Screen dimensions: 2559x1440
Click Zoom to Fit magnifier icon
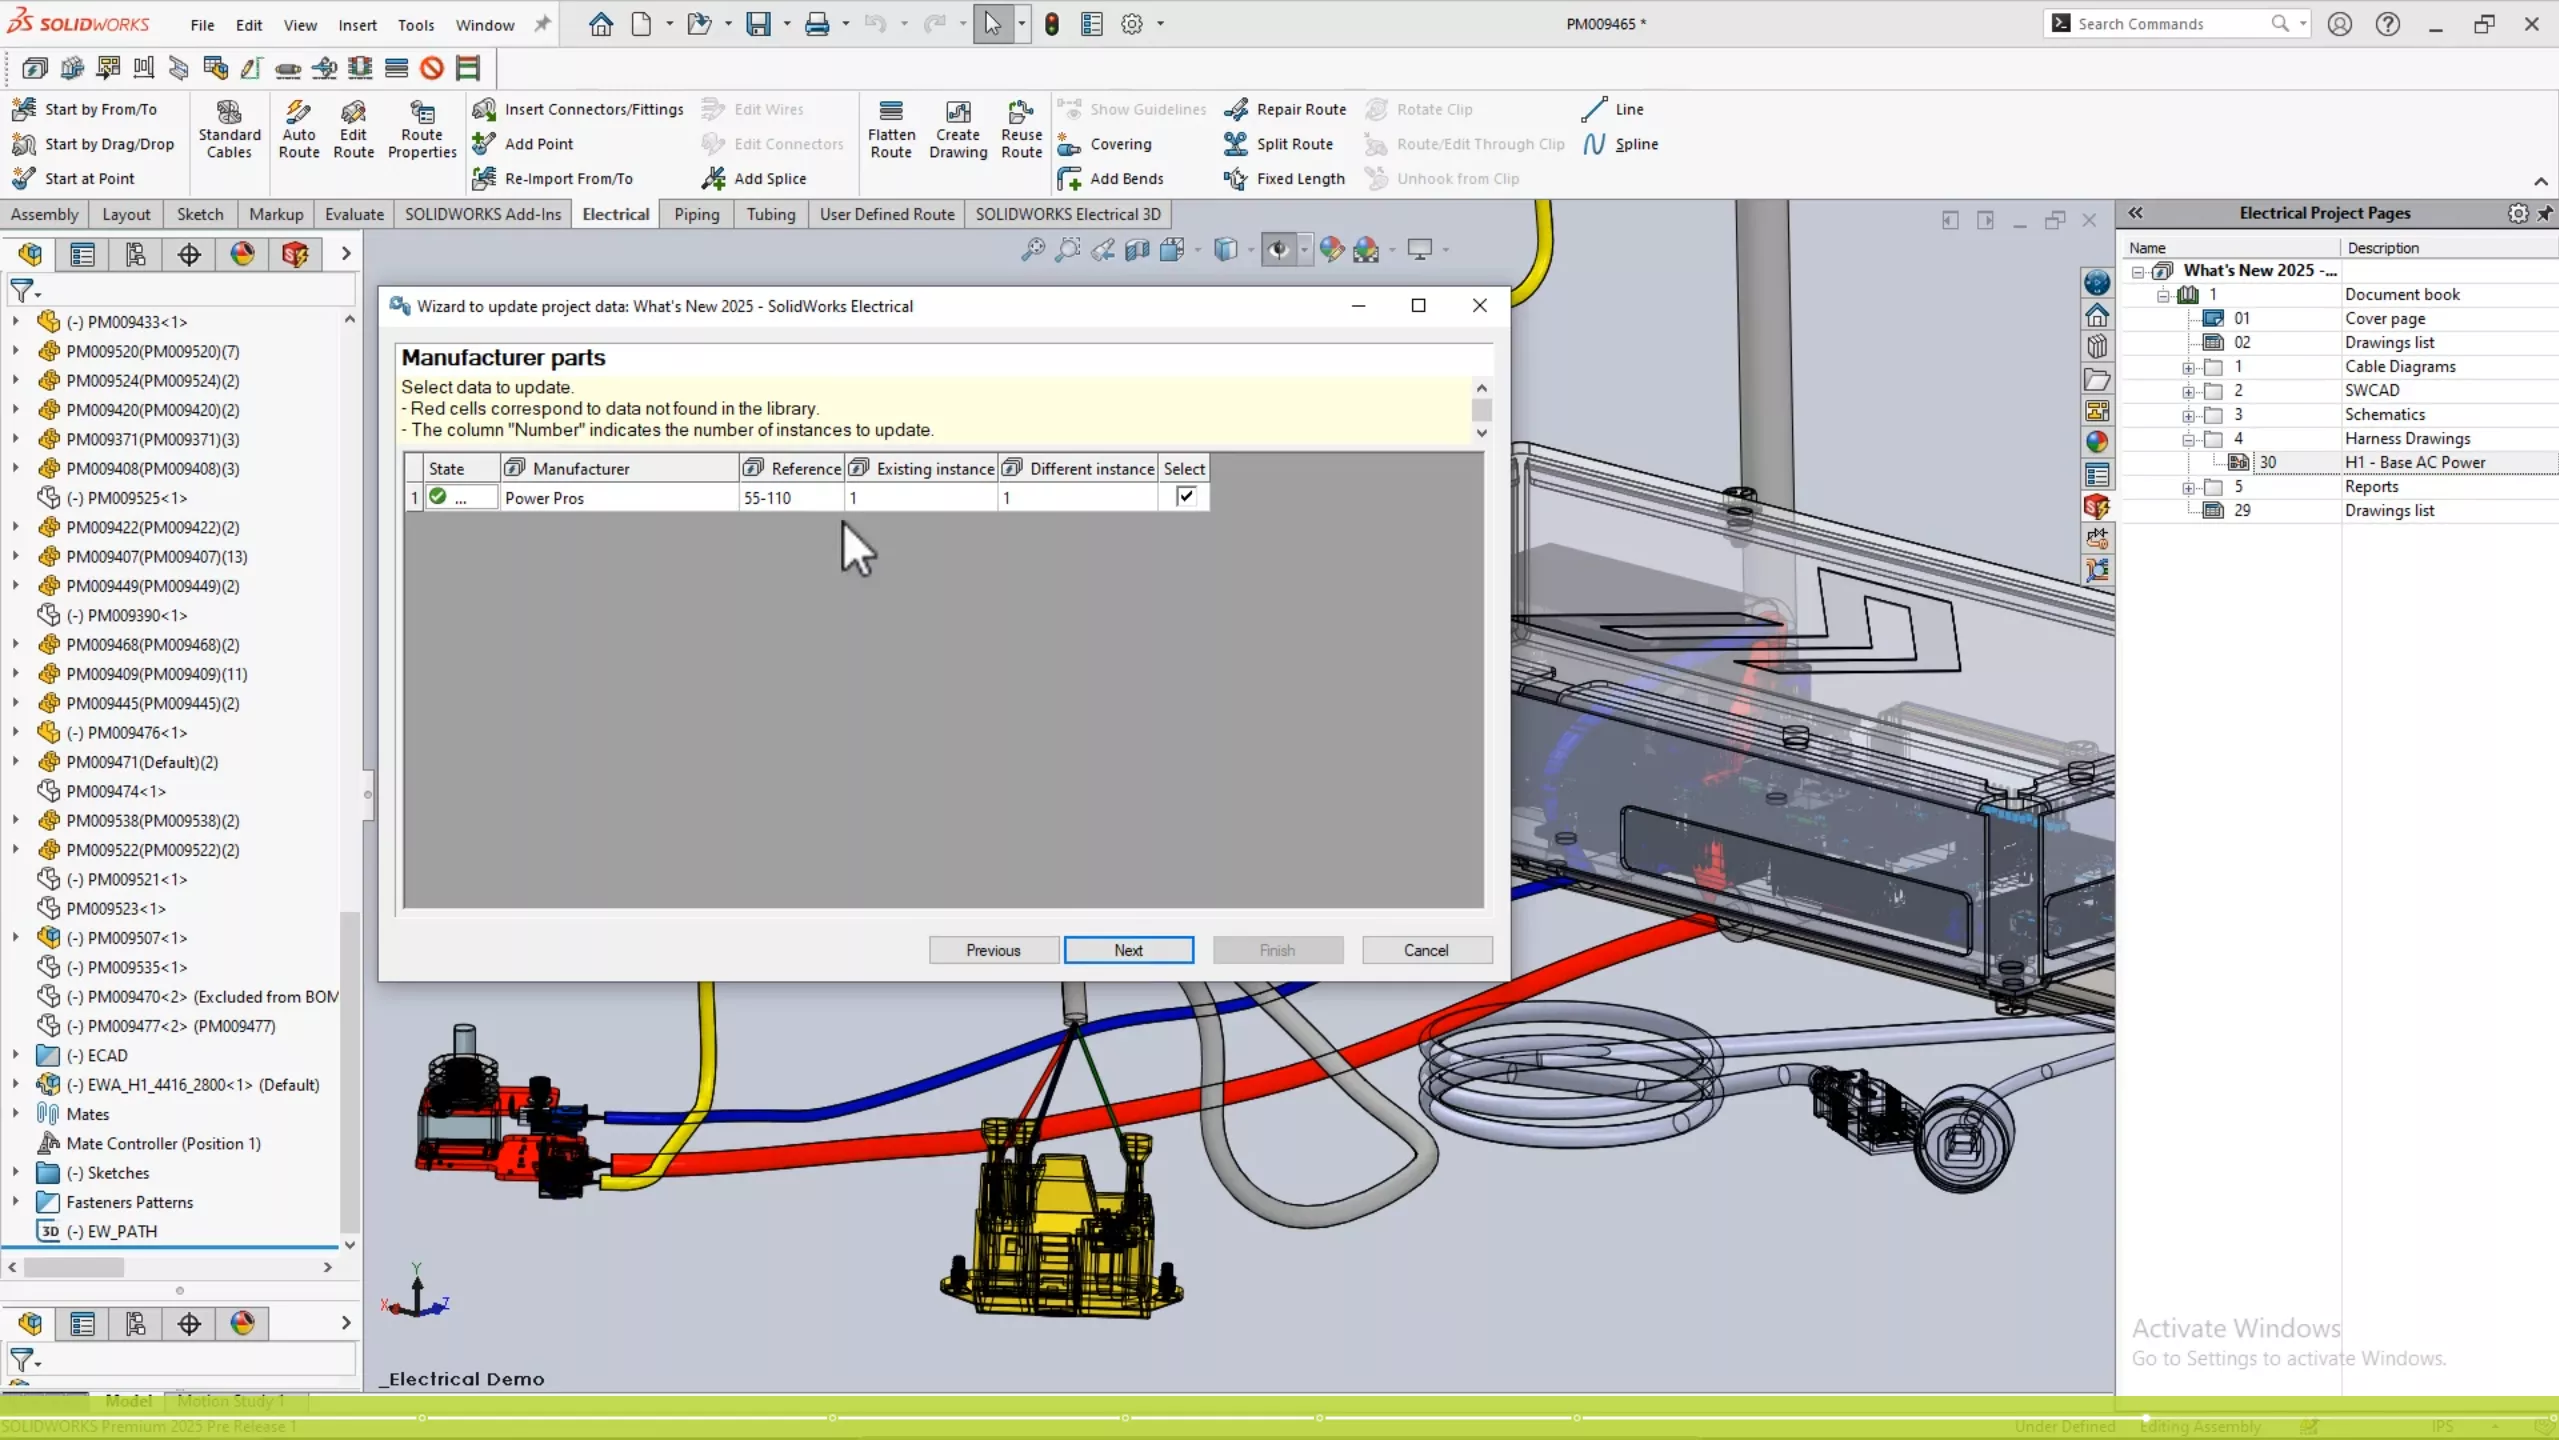pos(1032,249)
